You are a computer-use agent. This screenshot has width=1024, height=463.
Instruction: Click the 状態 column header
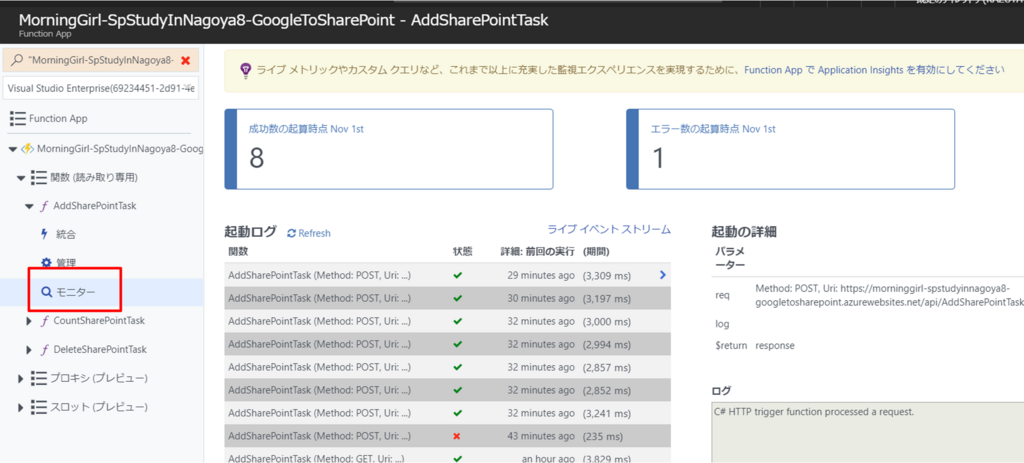pos(462,251)
